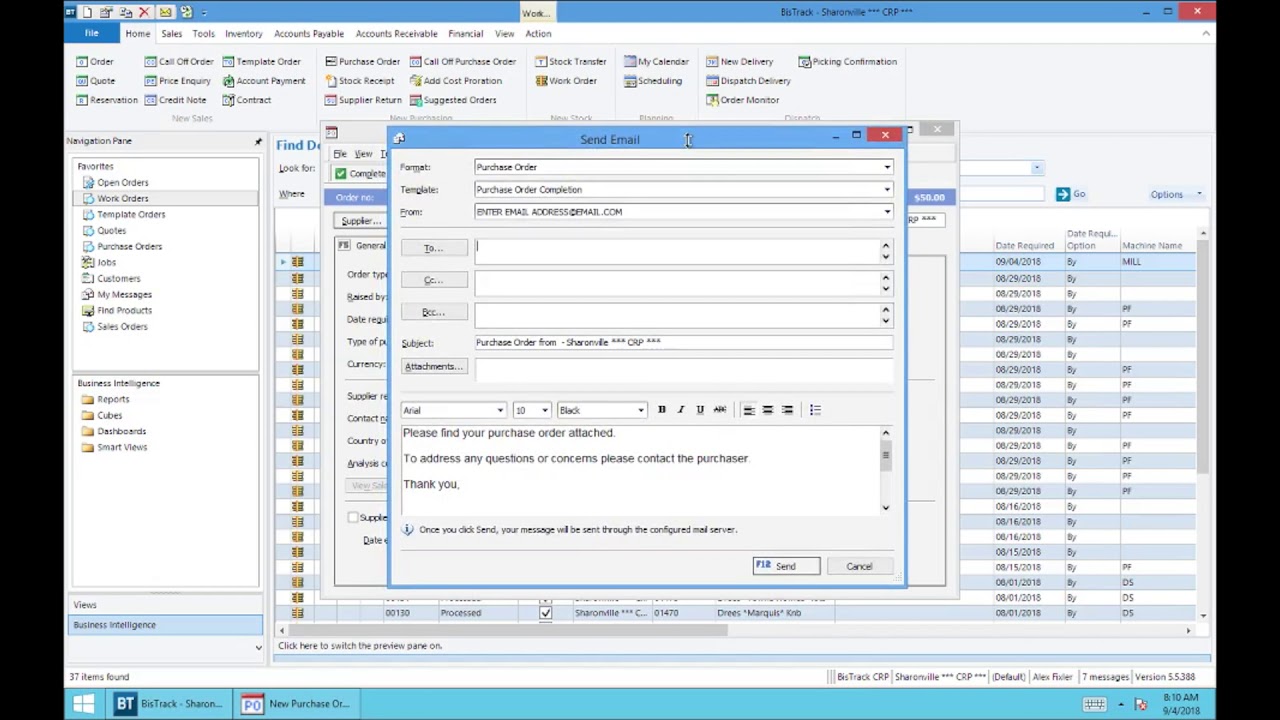Toggle the checkbox in the 00130 row

click(x=545, y=612)
